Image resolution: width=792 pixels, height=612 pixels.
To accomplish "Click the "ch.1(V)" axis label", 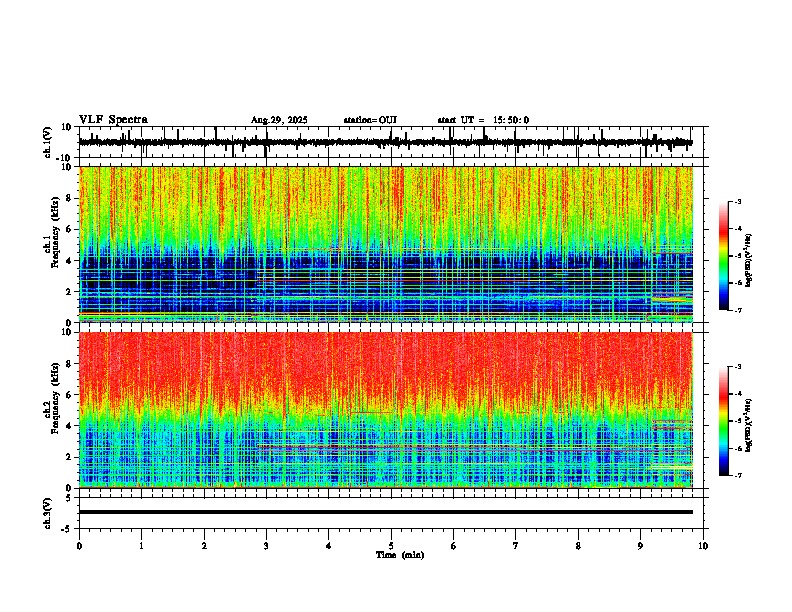I will pyautogui.click(x=48, y=142).
